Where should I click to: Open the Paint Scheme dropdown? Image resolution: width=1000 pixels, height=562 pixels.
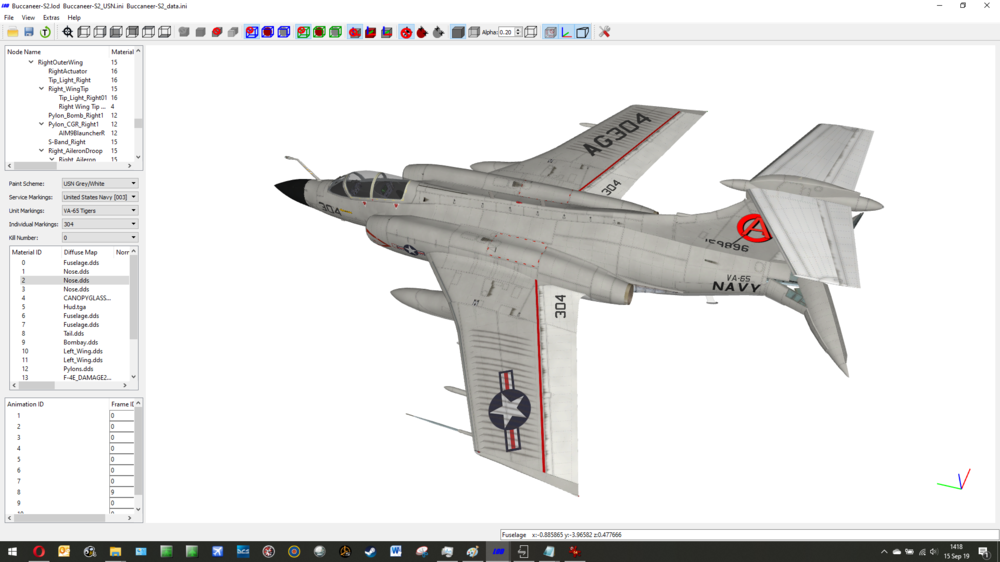pos(99,184)
